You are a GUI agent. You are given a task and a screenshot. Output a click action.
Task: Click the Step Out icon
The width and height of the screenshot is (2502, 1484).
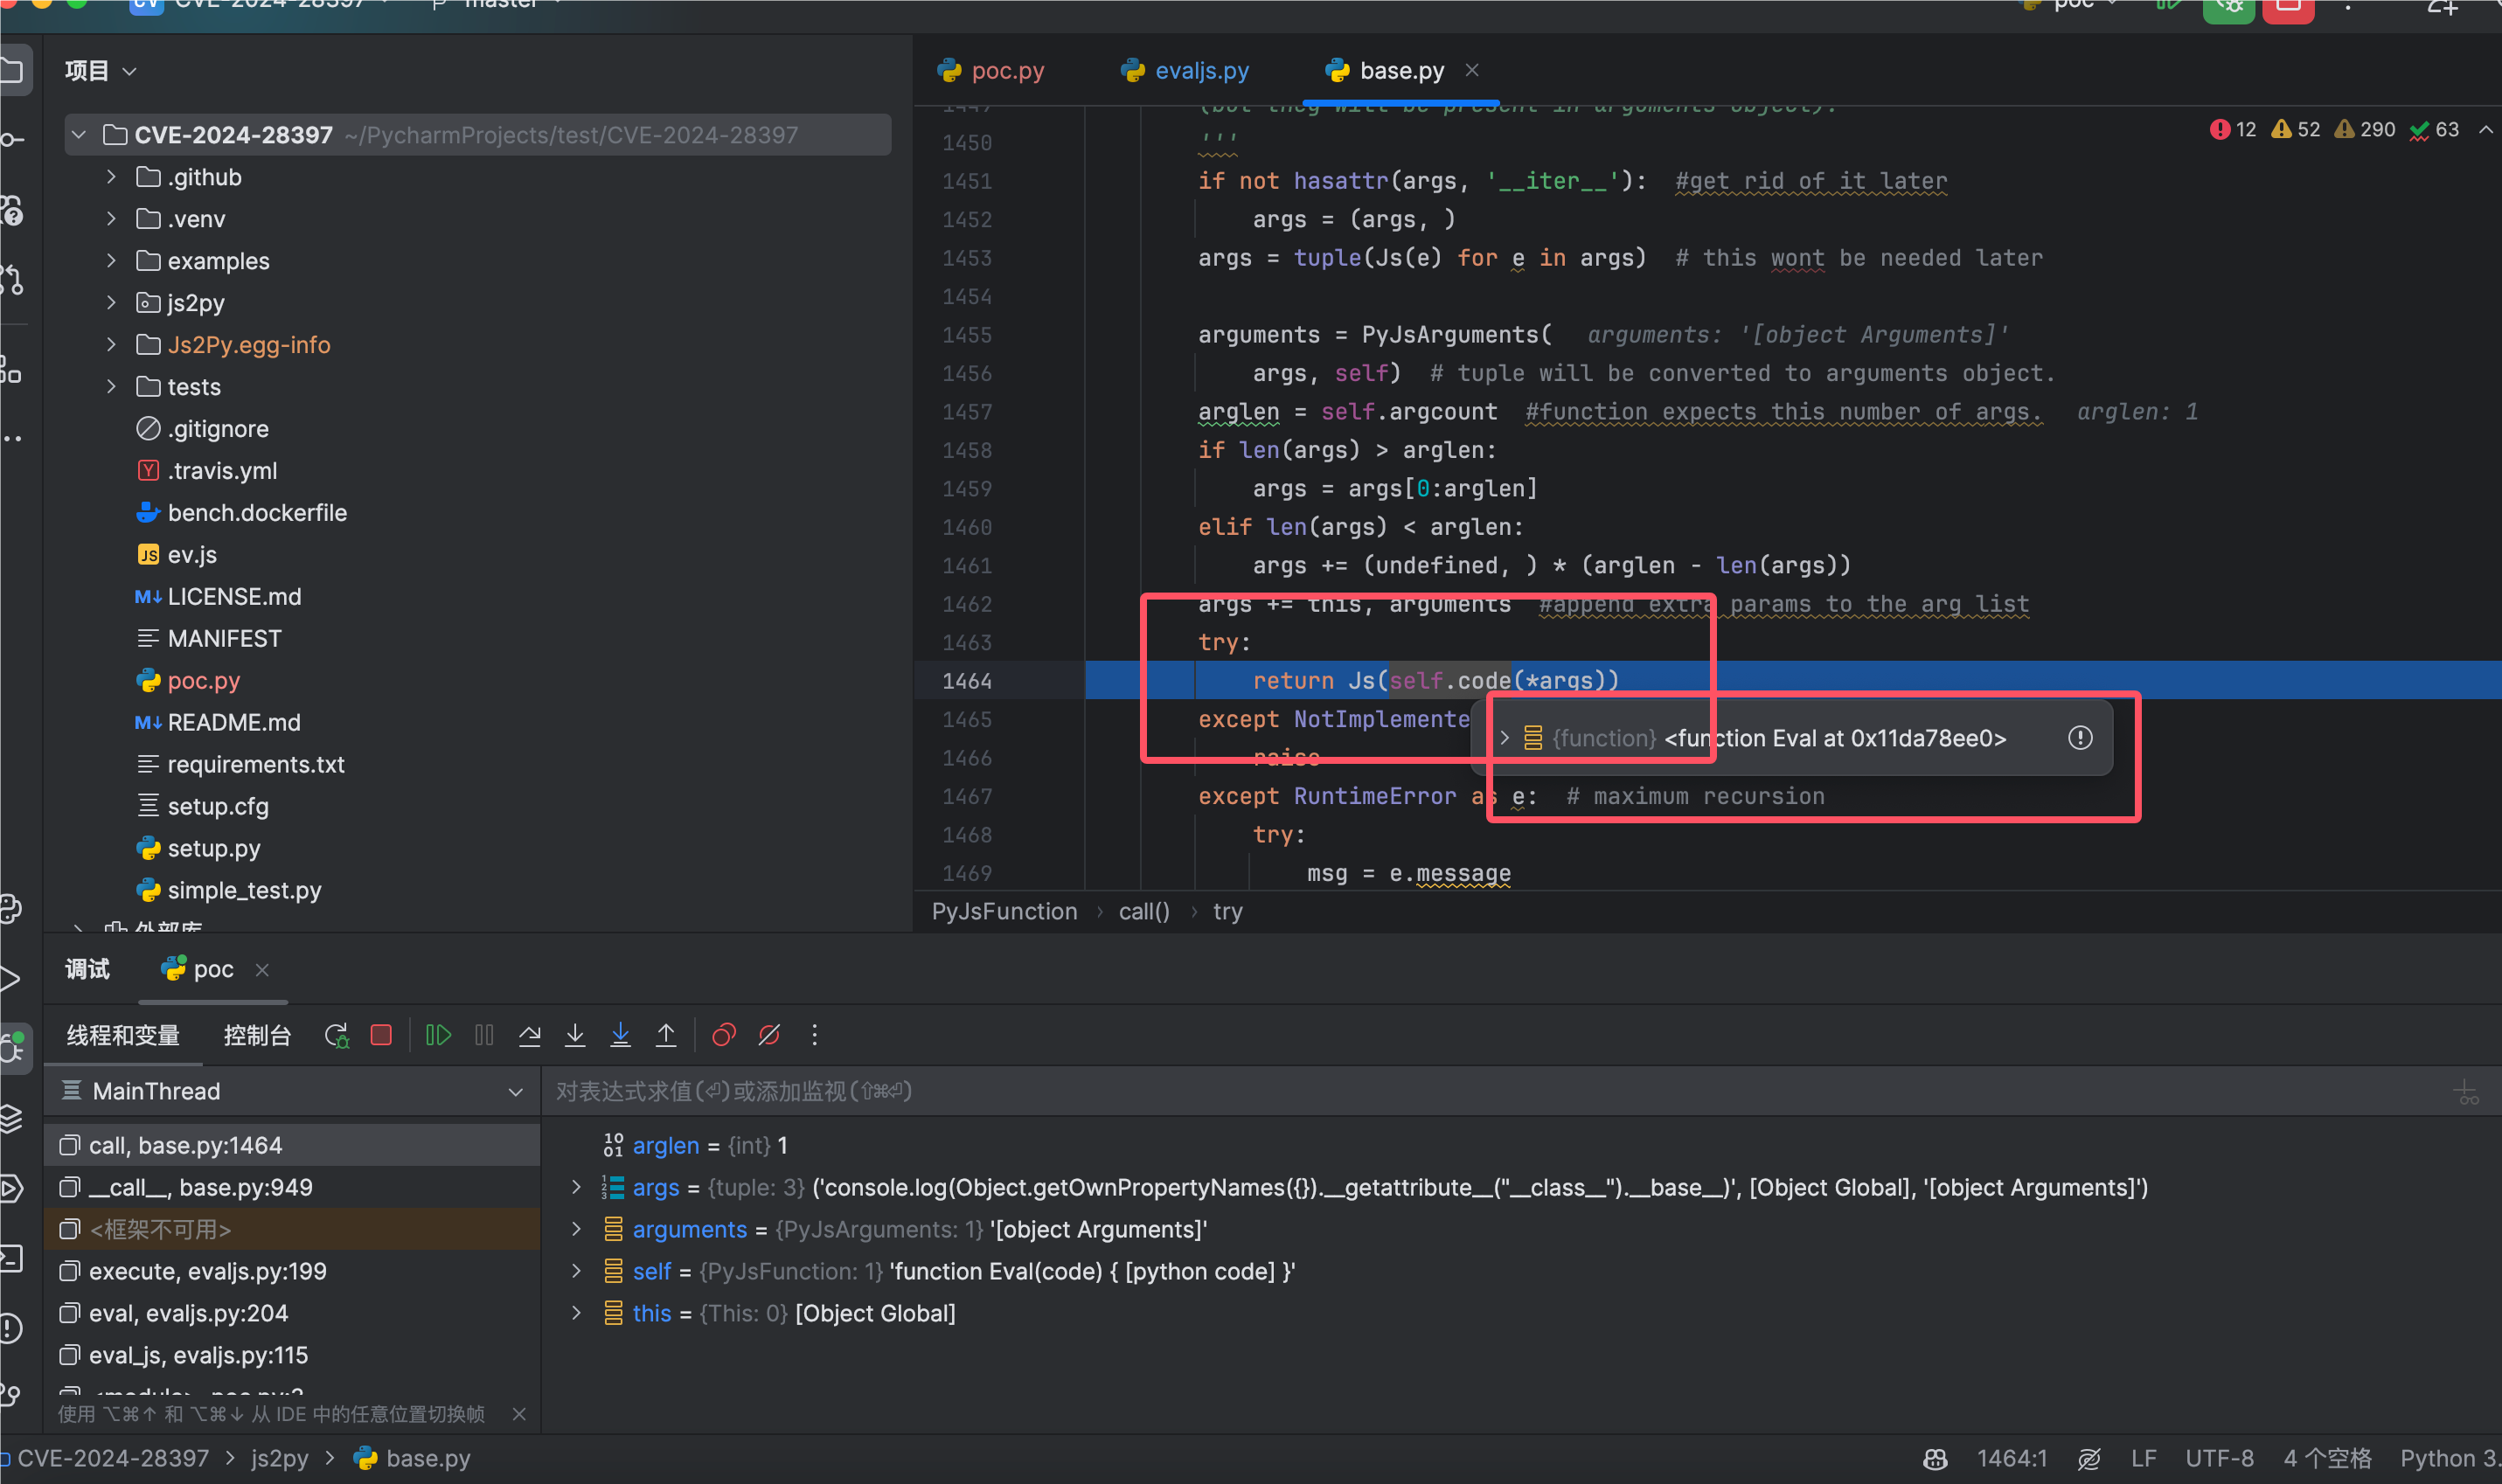tap(666, 1035)
